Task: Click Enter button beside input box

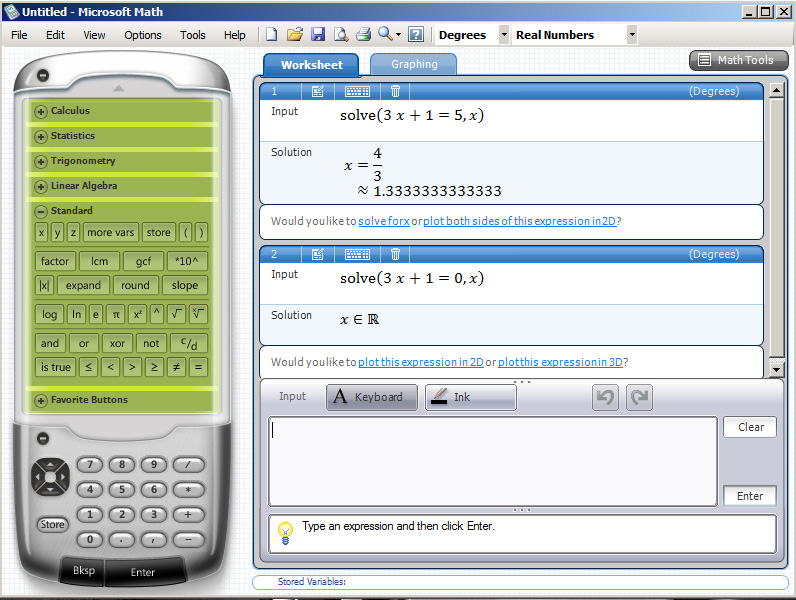Action: [750, 496]
